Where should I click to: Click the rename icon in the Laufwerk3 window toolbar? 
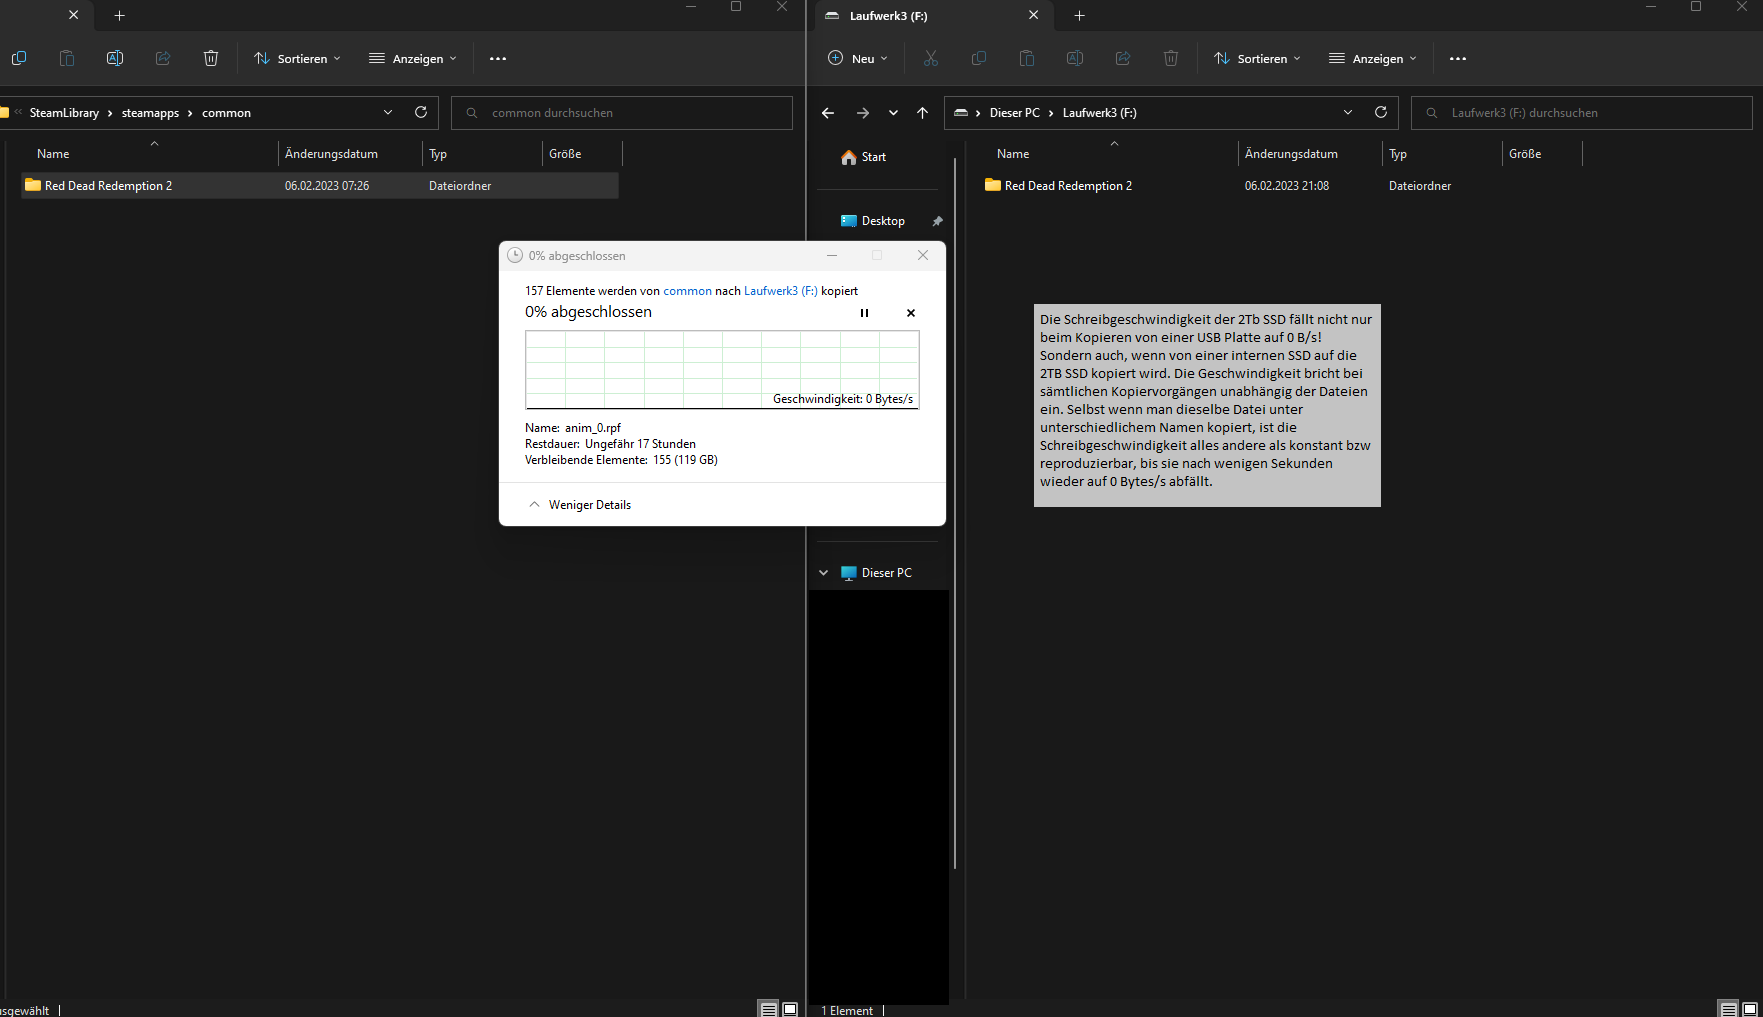(x=1075, y=58)
